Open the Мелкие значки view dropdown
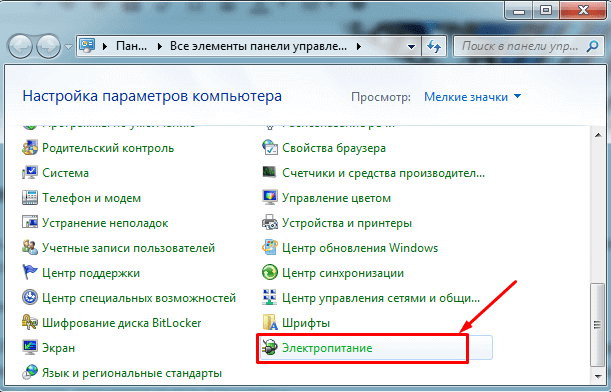The height and width of the screenshot is (392, 611). coord(472,97)
